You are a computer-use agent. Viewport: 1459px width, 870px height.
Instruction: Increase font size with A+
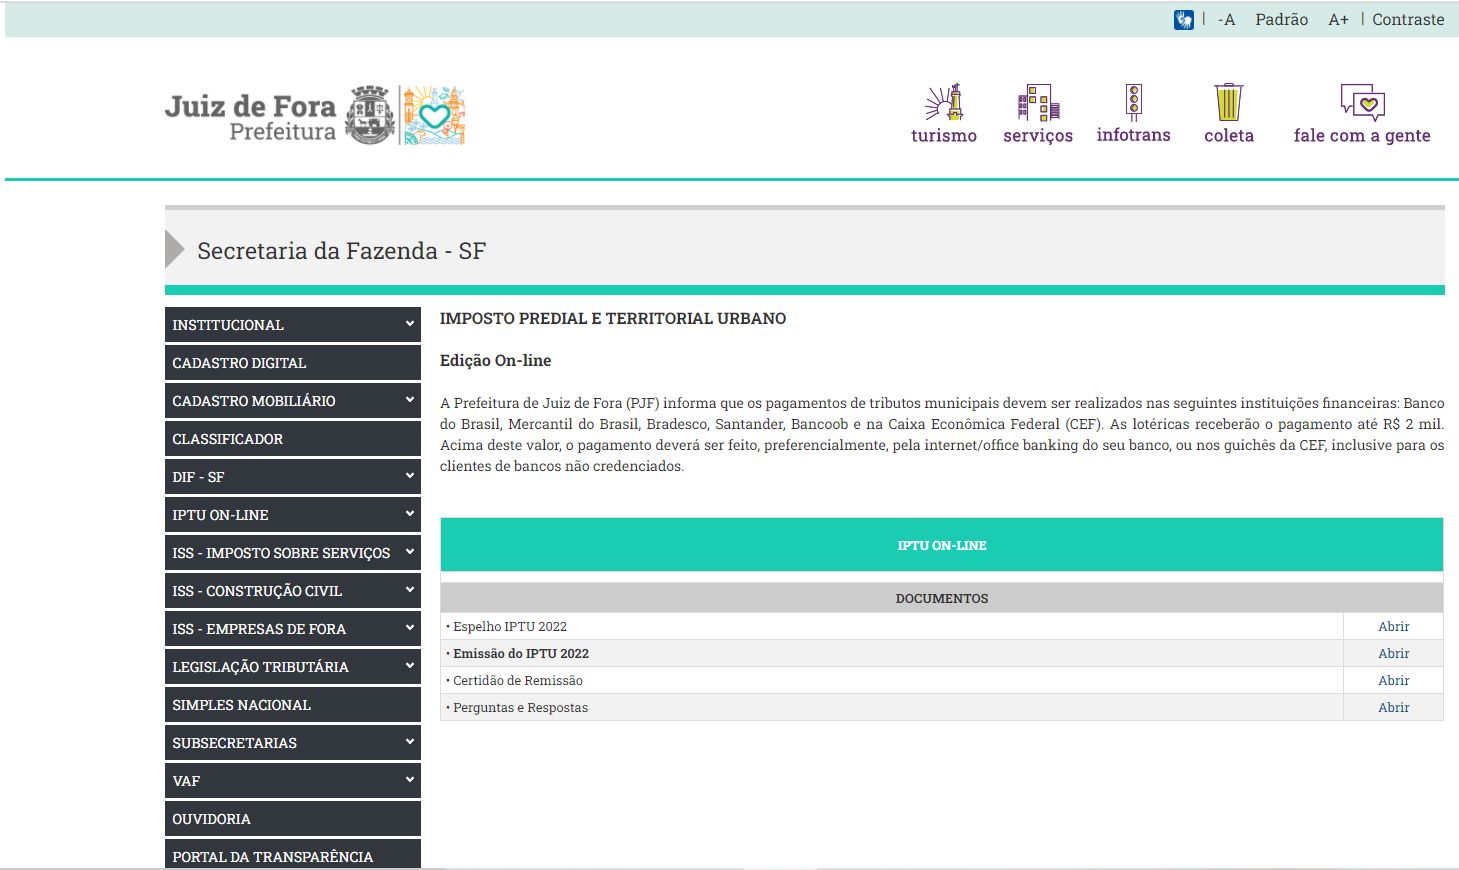[x=1338, y=20]
